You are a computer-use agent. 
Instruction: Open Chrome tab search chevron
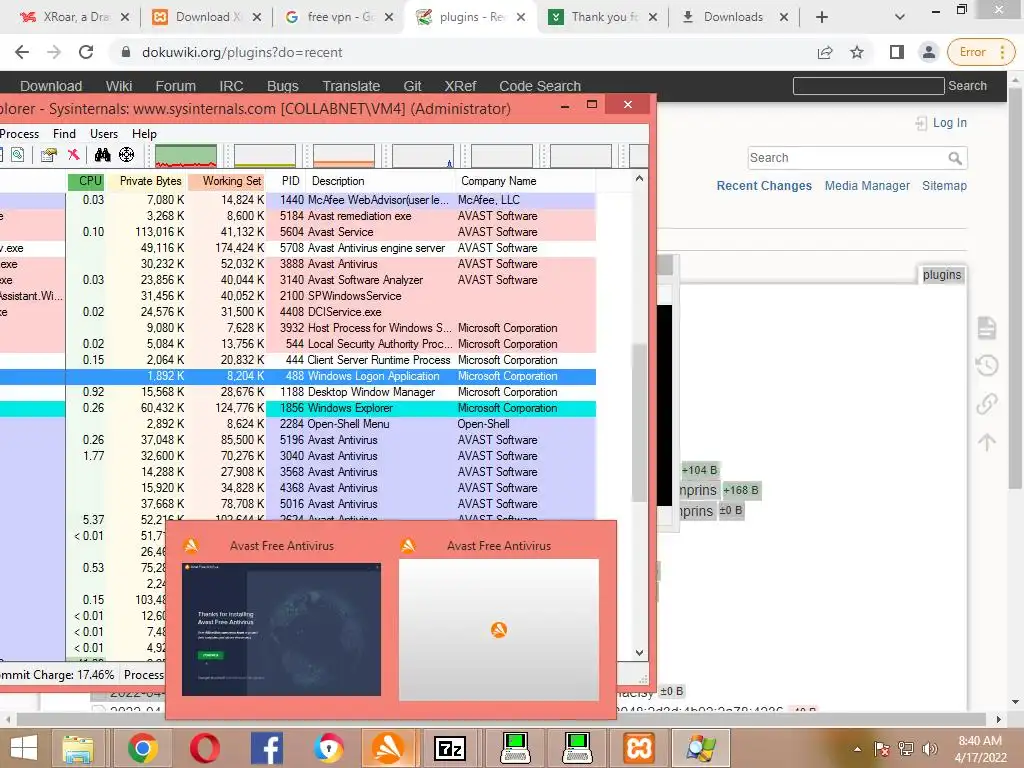899,17
